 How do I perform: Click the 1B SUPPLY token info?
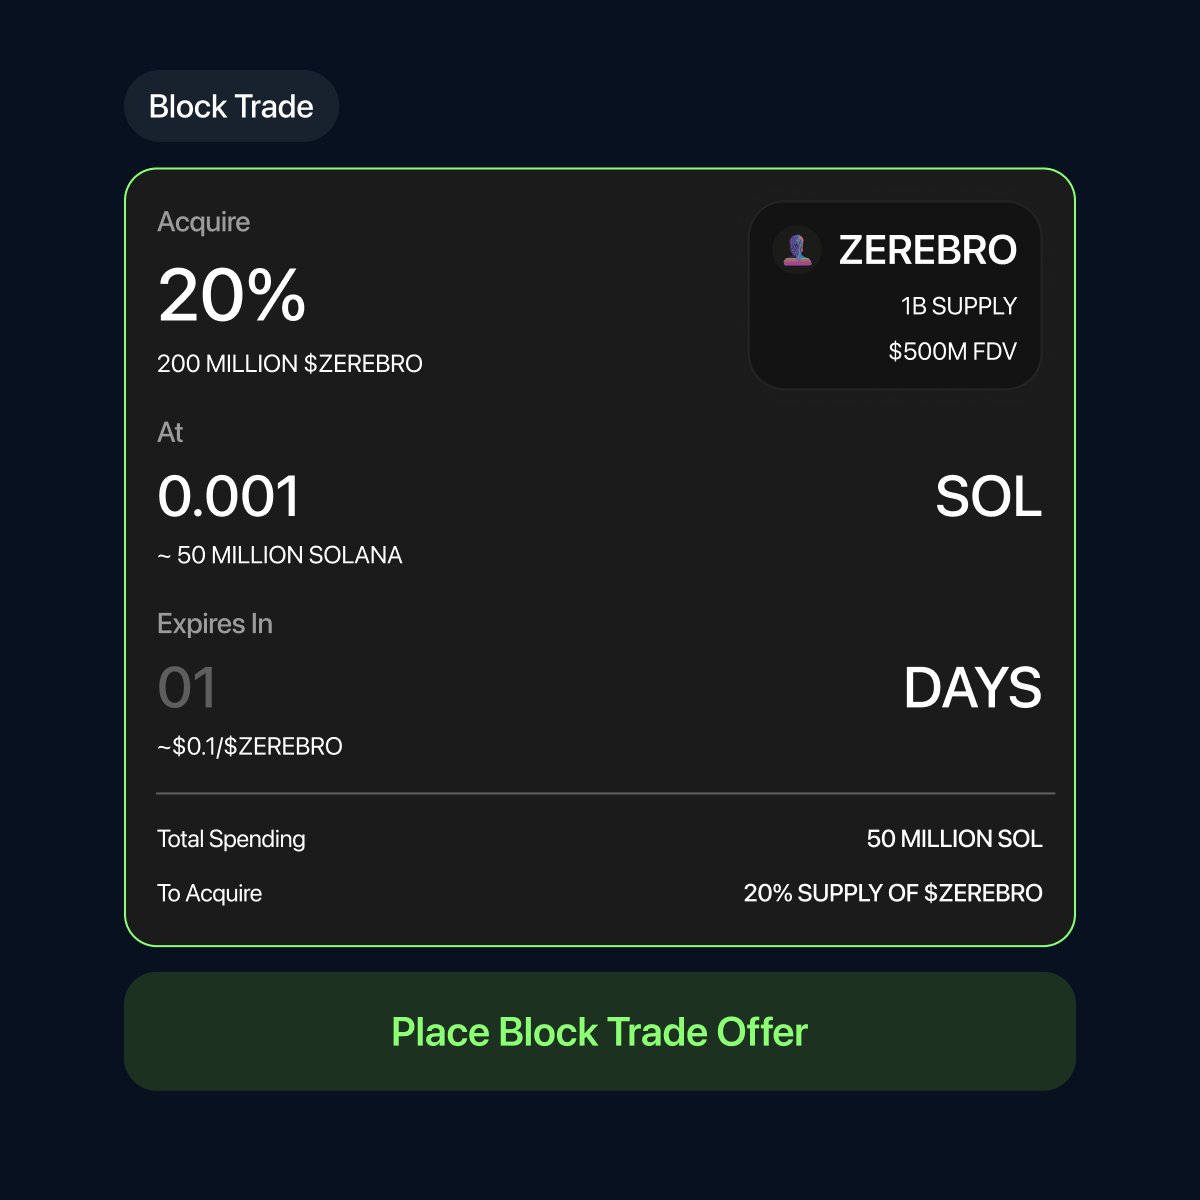tap(958, 306)
